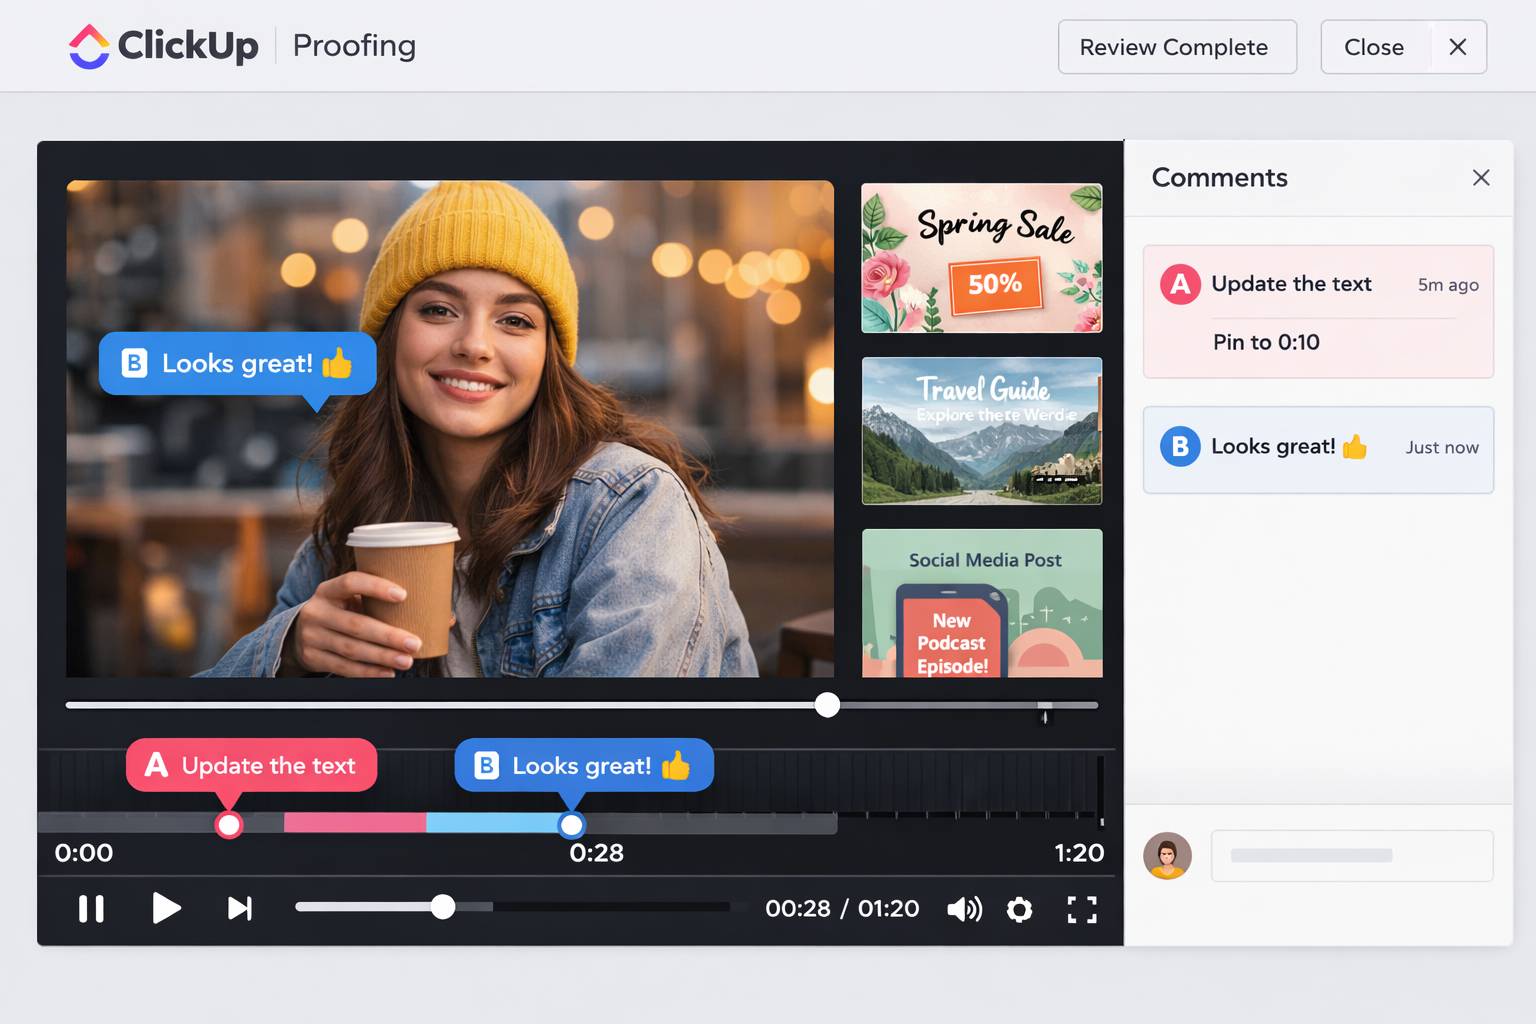Image resolution: width=1536 pixels, height=1024 pixels.
Task: Open player settings gear icon
Action: tap(1019, 909)
